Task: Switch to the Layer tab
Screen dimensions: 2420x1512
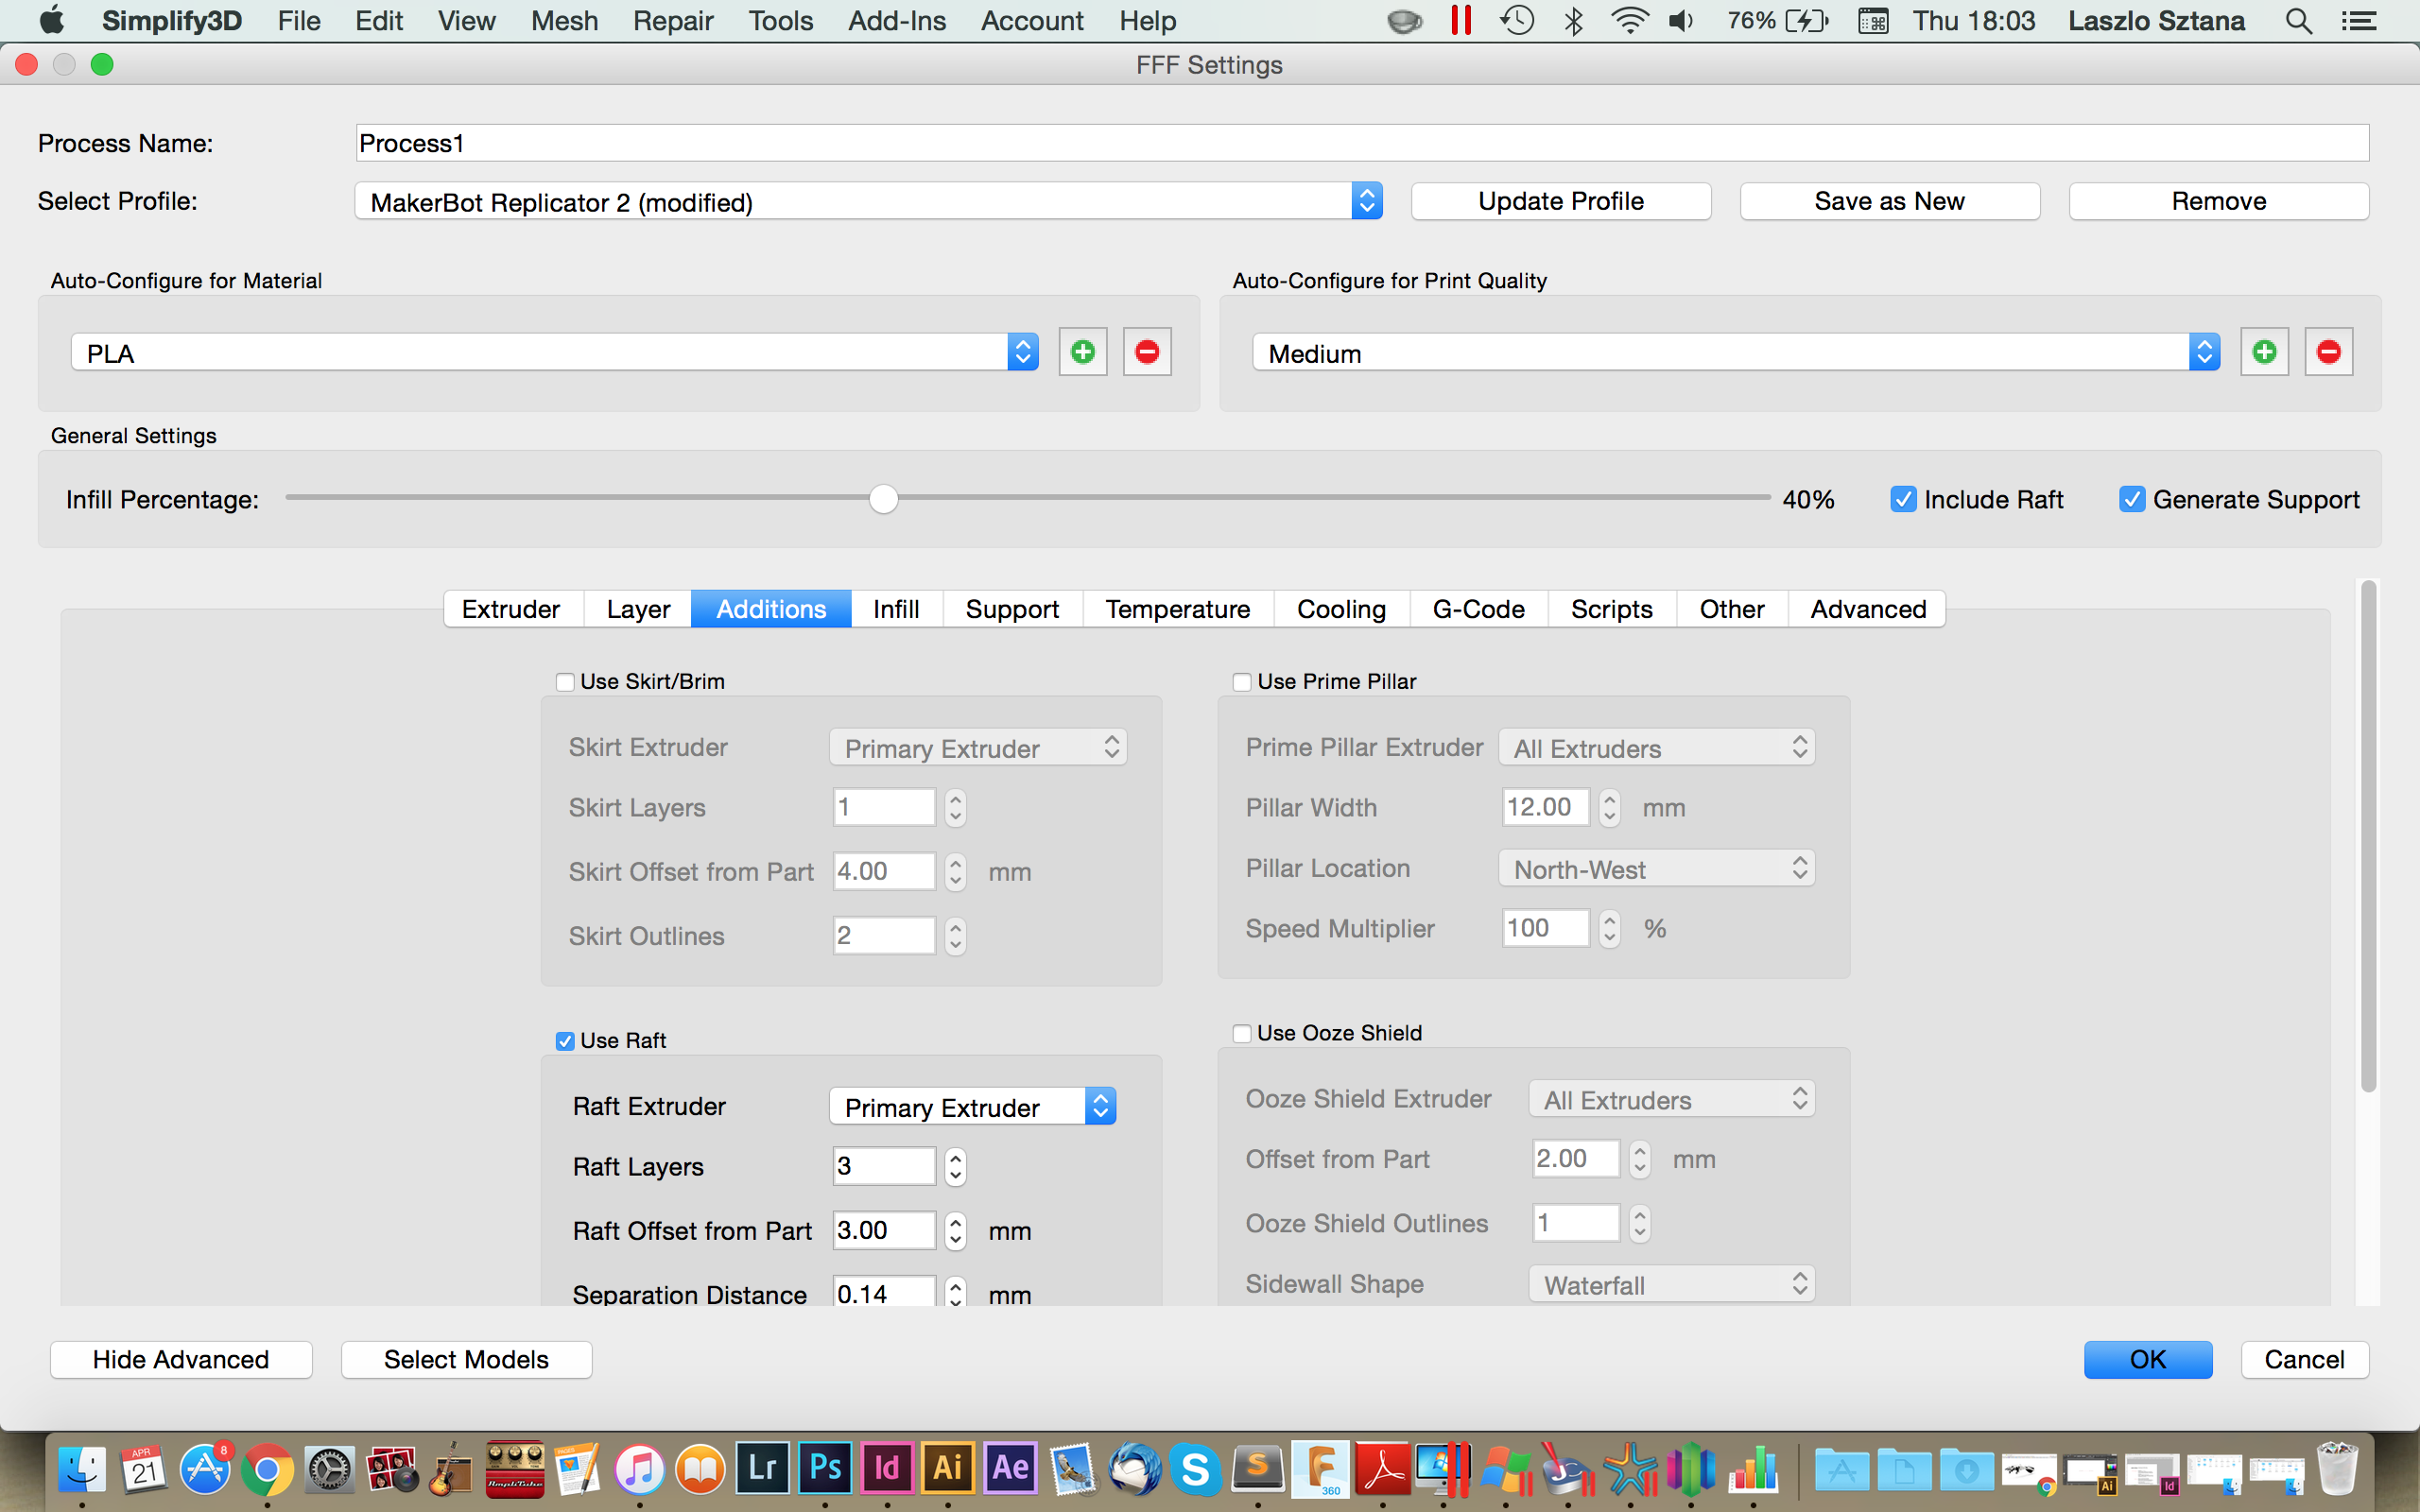Action: (638, 609)
